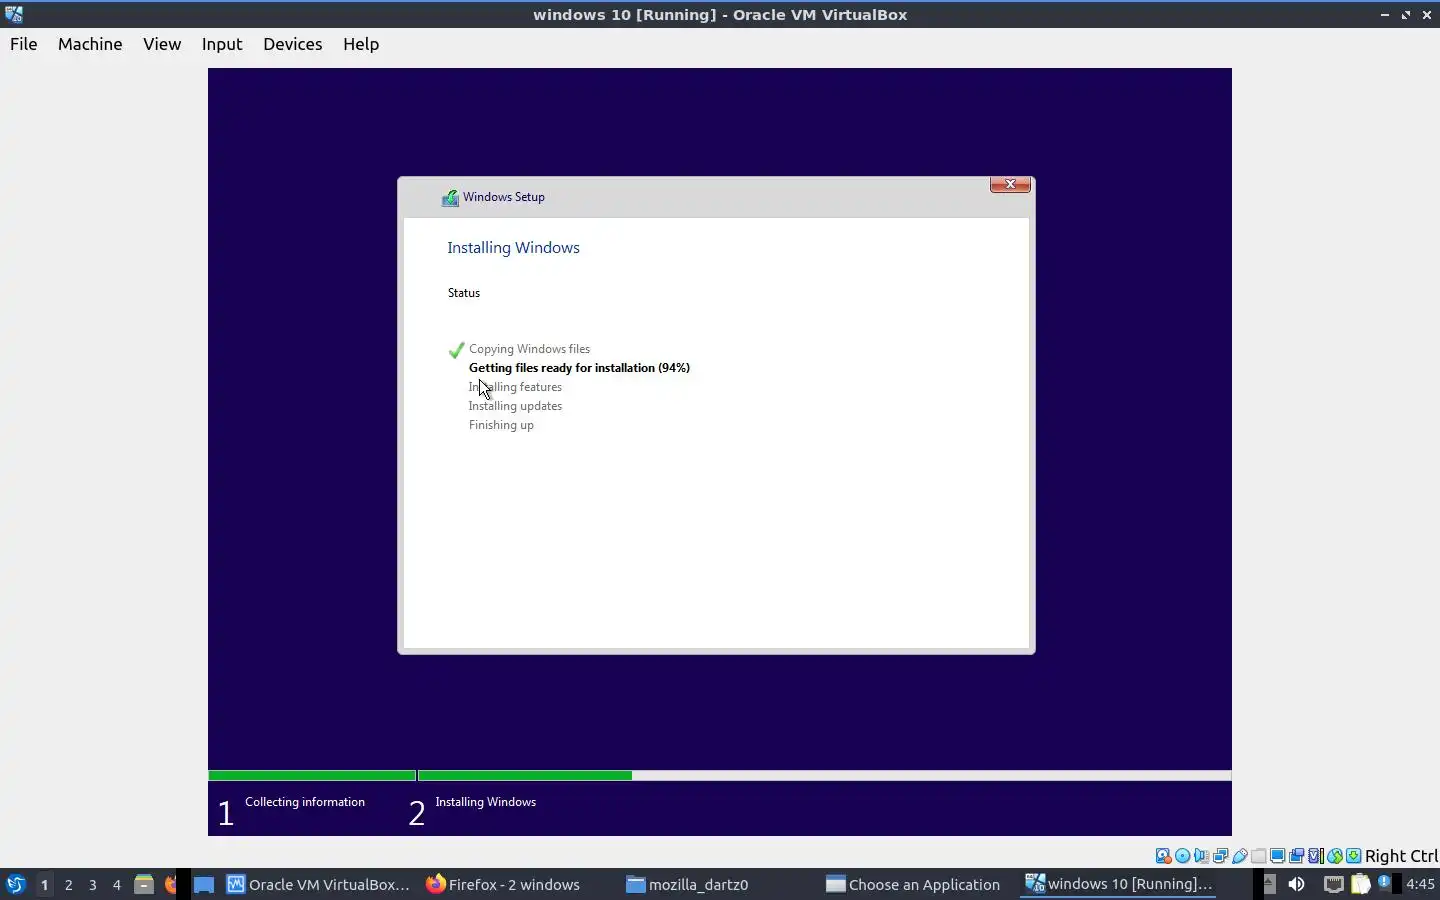This screenshot has width=1440, height=900.
Task: Switch to workspace 3
Action: pos(92,884)
